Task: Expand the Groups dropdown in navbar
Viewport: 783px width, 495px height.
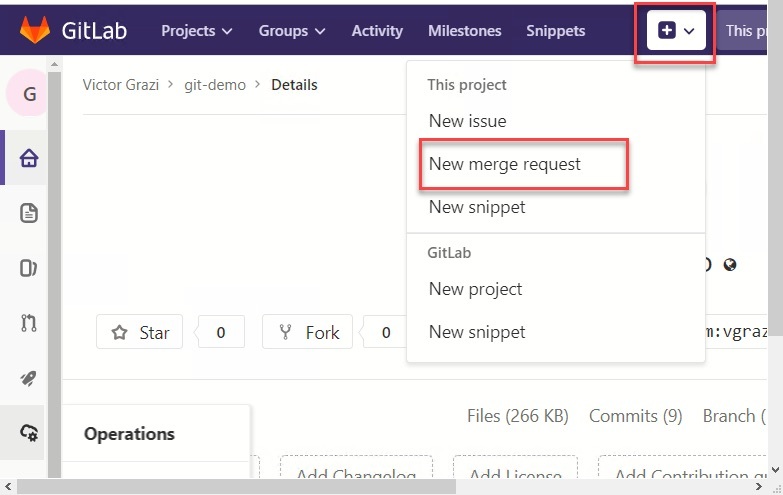Action: point(292,31)
